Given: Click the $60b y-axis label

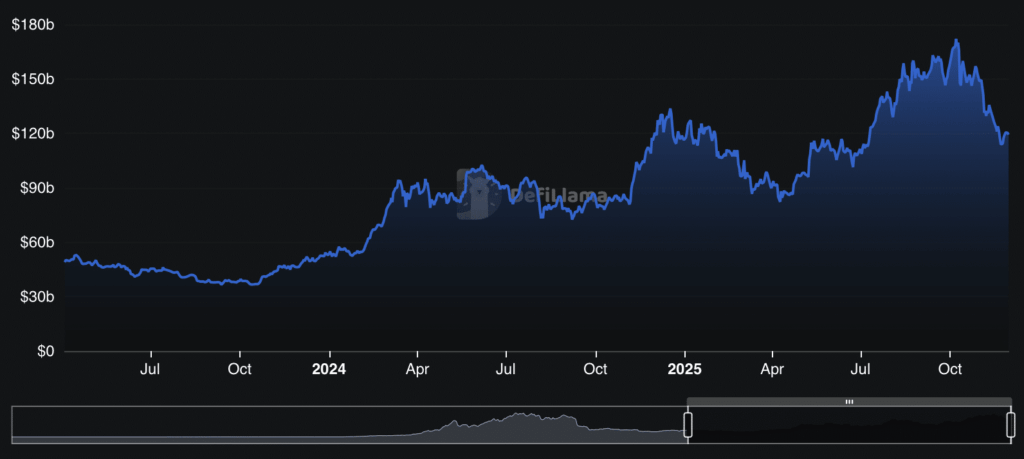Looking at the screenshot, I should point(36,243).
